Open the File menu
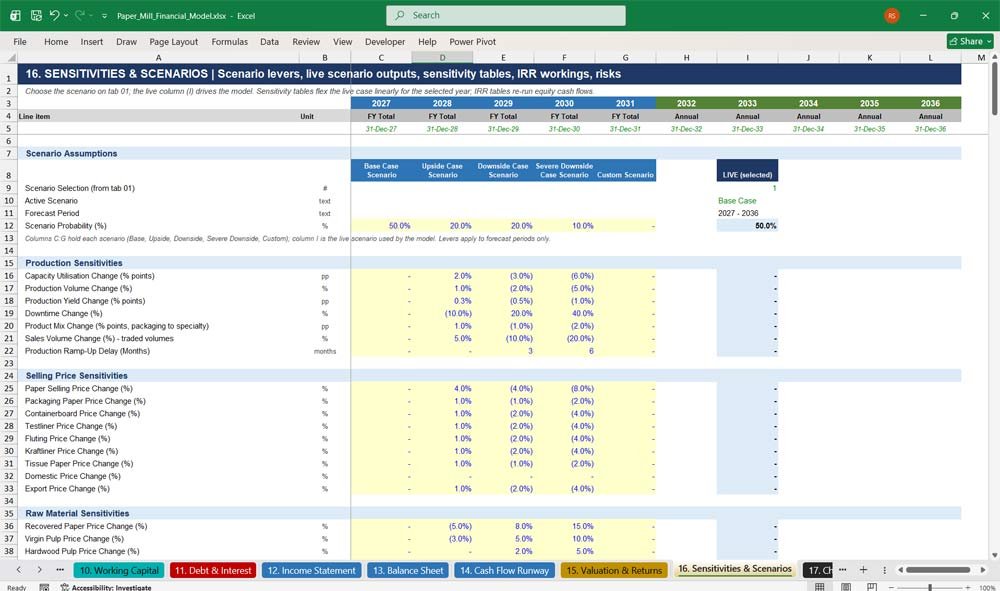 click(20, 41)
